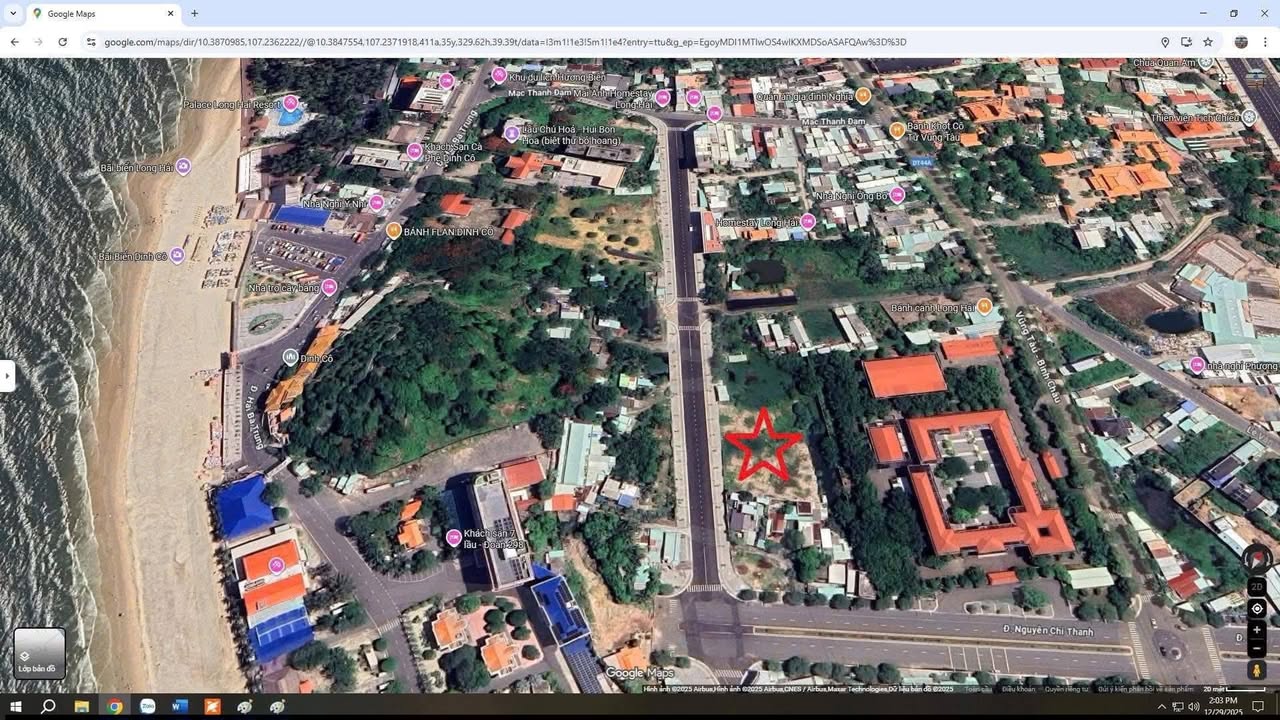Open Zalo from the taskbar
Screen dimensions: 1280x720
146,706
